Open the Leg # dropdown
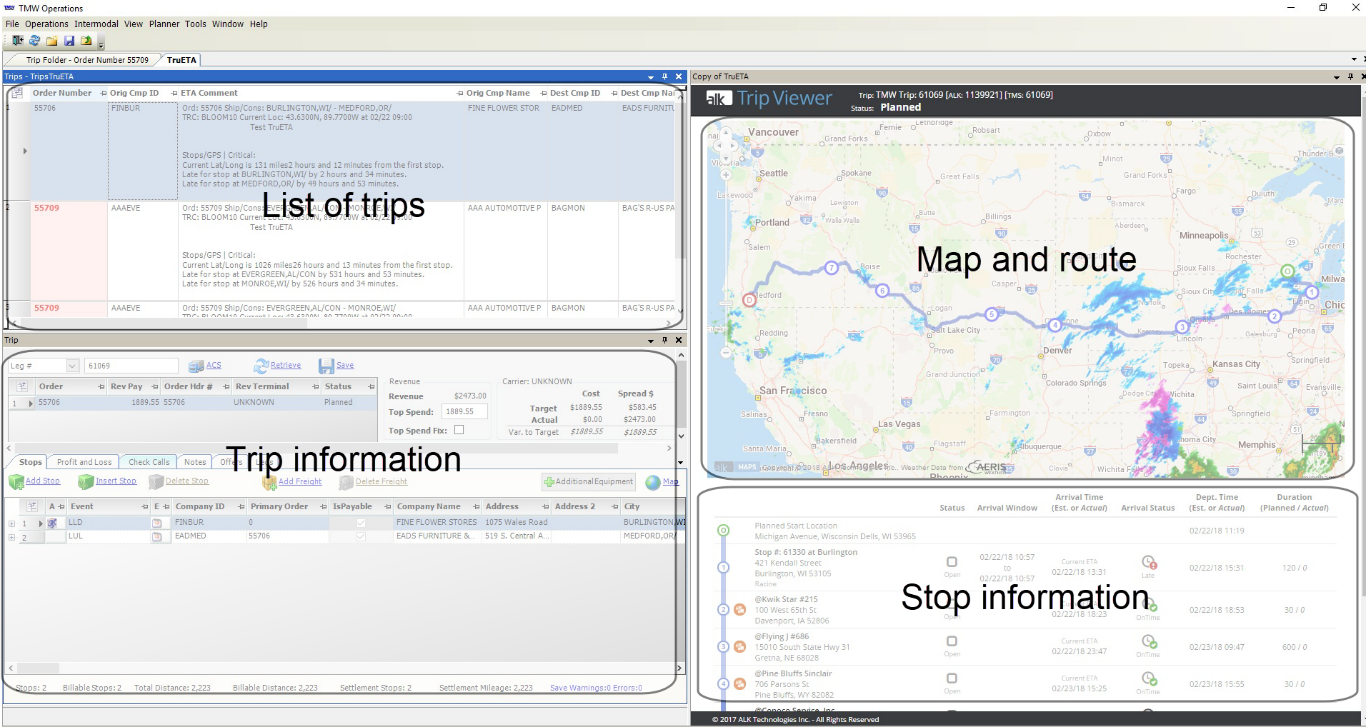 [x=72, y=366]
